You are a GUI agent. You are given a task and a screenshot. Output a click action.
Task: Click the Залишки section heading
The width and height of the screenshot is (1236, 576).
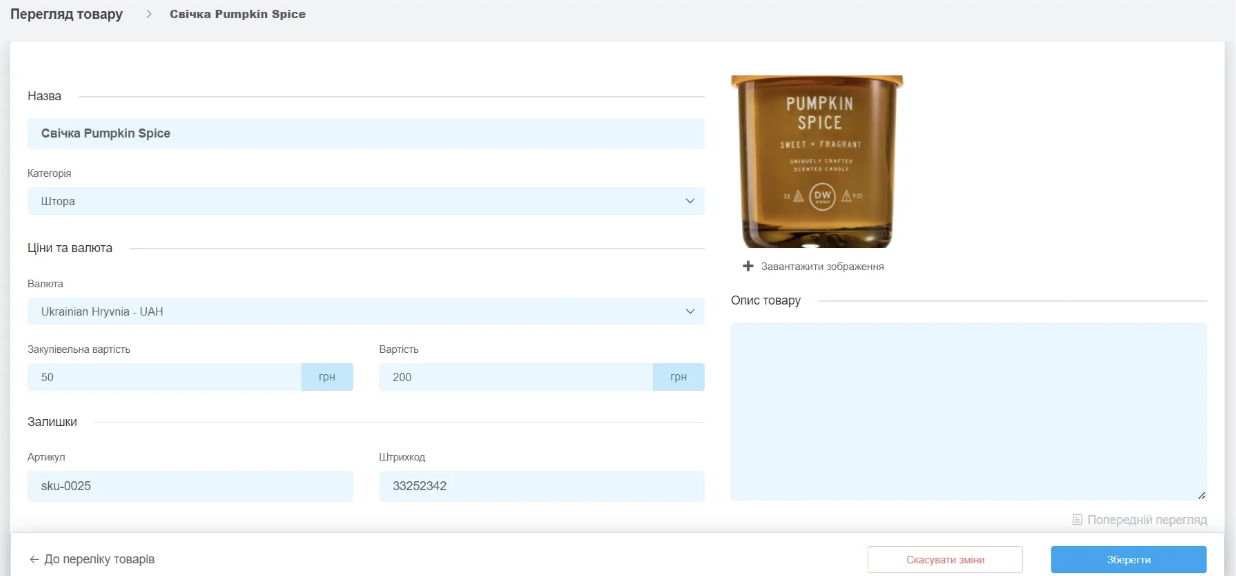coord(52,422)
